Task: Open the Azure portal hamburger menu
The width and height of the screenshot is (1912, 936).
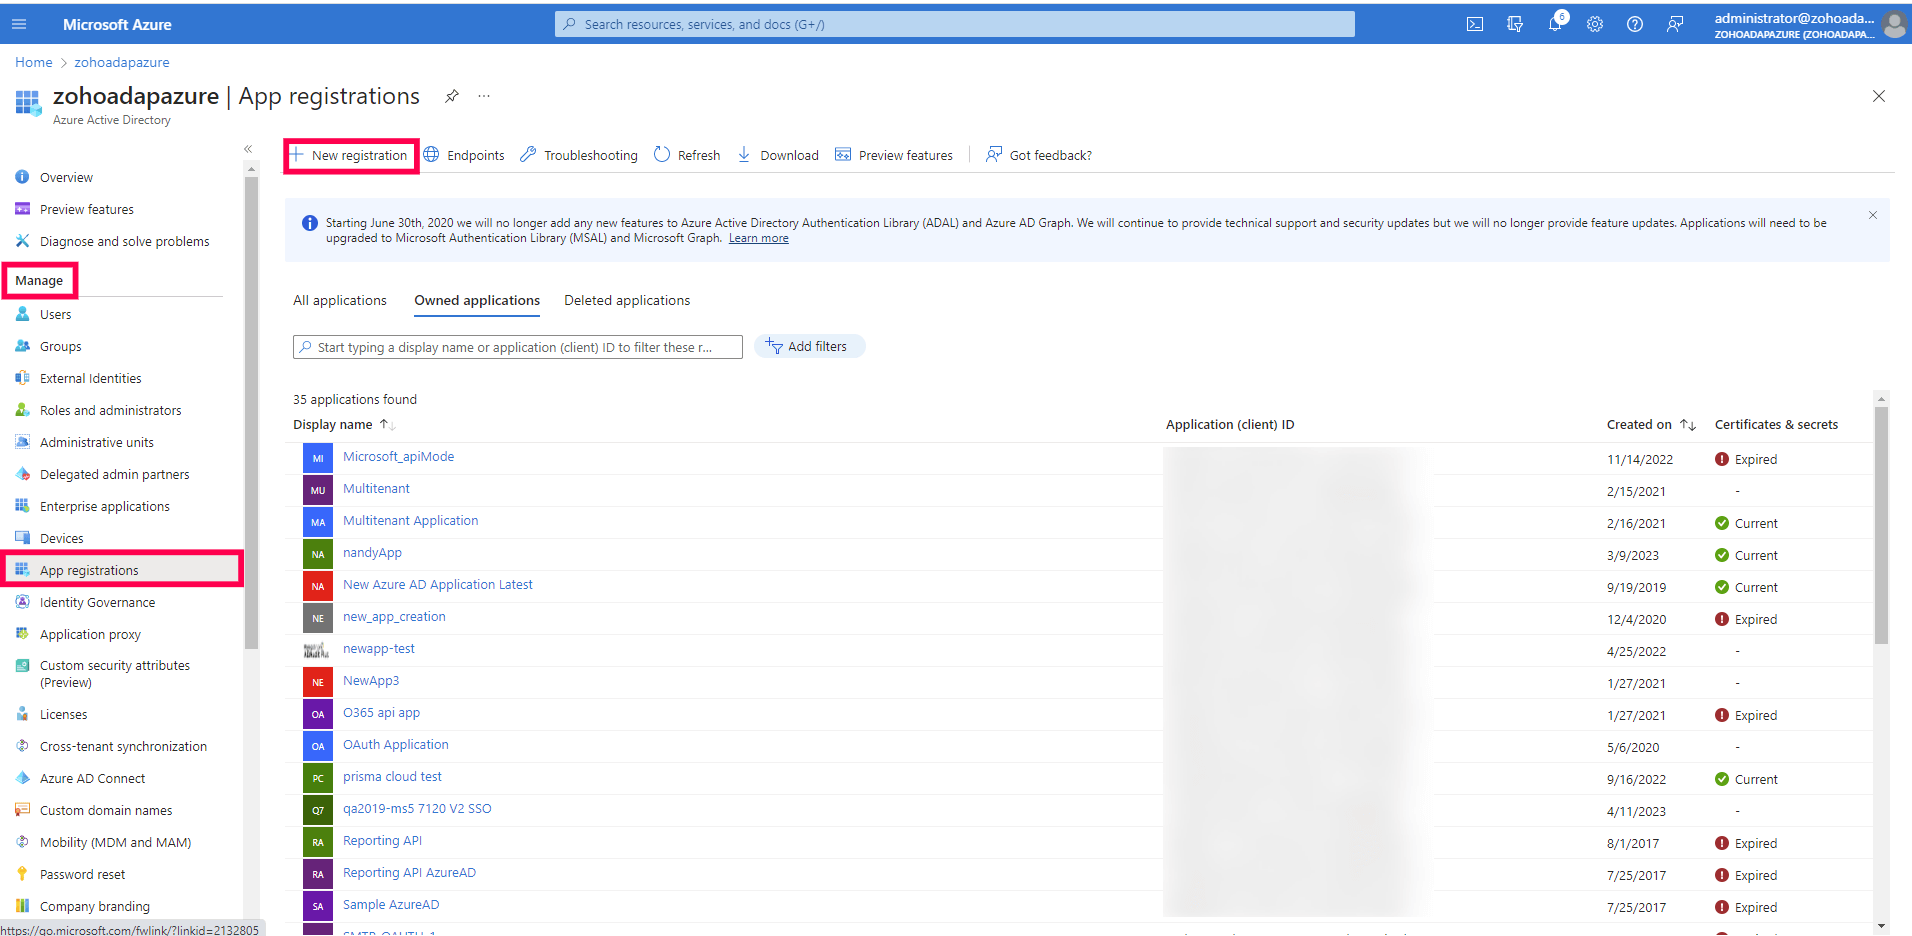Action: pyautogui.click(x=19, y=24)
